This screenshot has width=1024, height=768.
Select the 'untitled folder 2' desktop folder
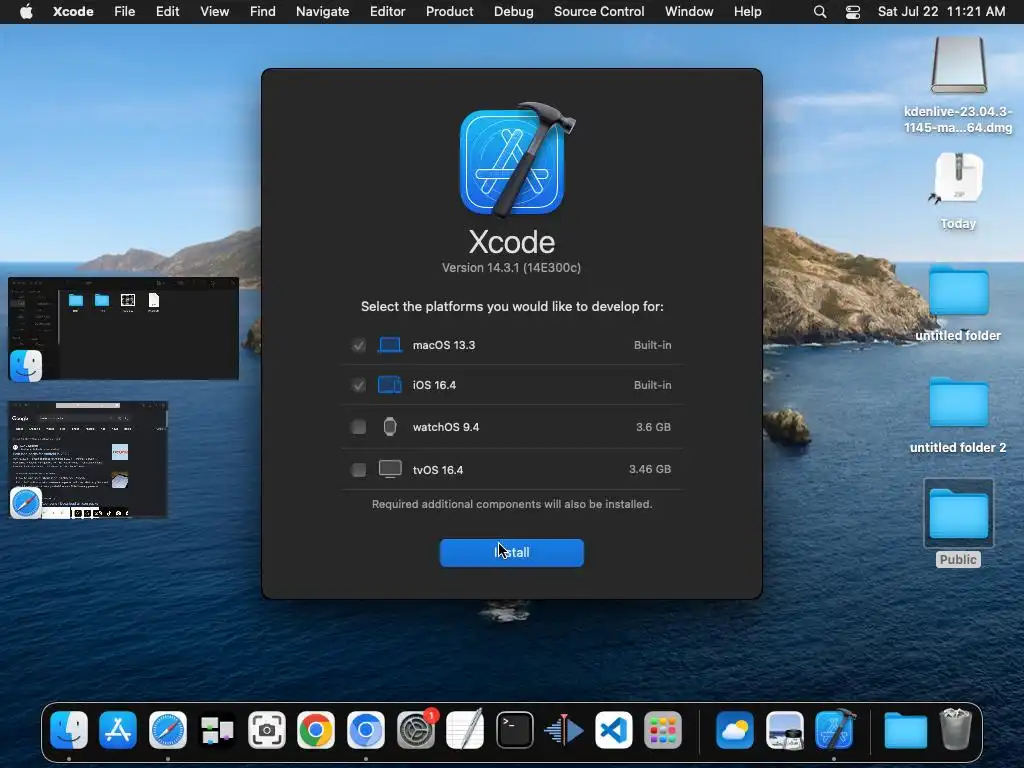[x=958, y=403]
